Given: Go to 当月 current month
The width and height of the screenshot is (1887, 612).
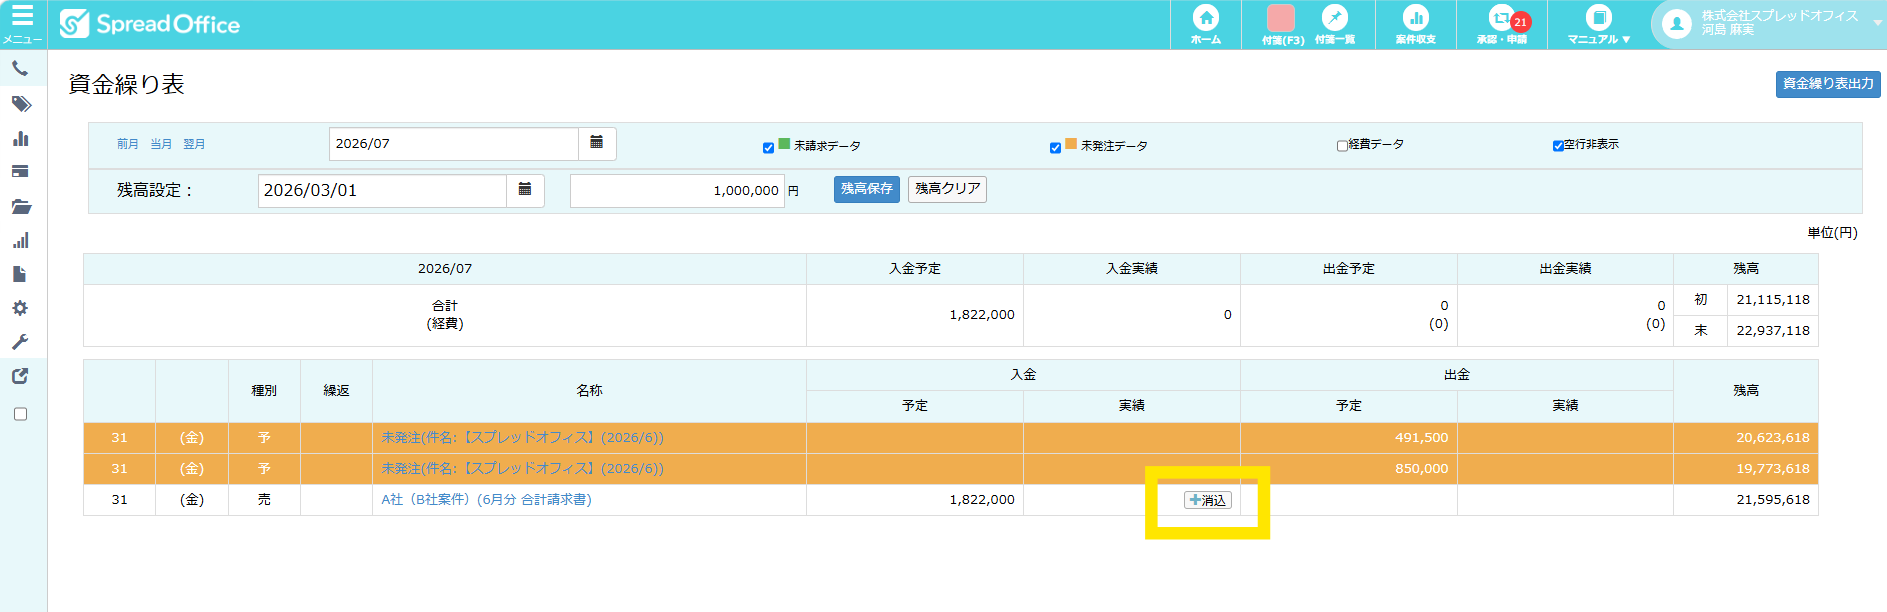Looking at the screenshot, I should coord(161,144).
